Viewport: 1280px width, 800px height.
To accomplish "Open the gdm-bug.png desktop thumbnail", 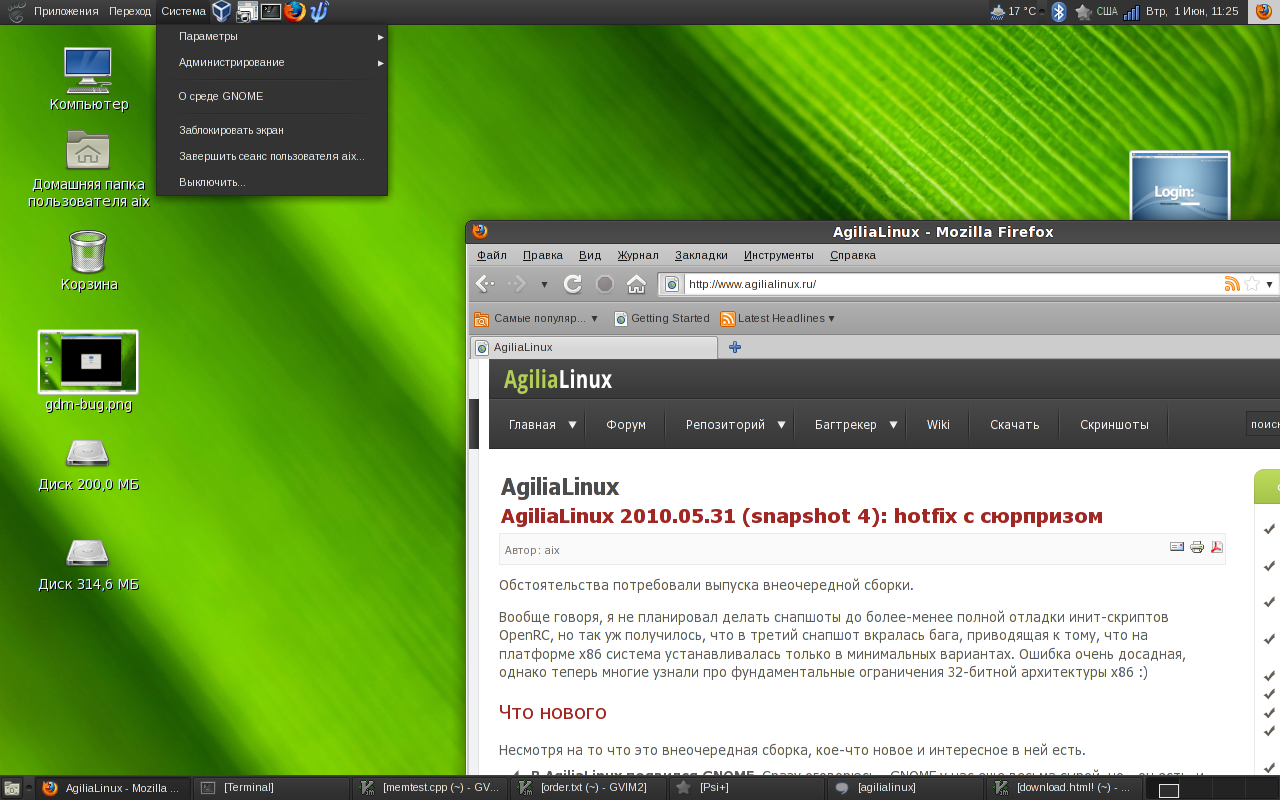I will click(88, 361).
